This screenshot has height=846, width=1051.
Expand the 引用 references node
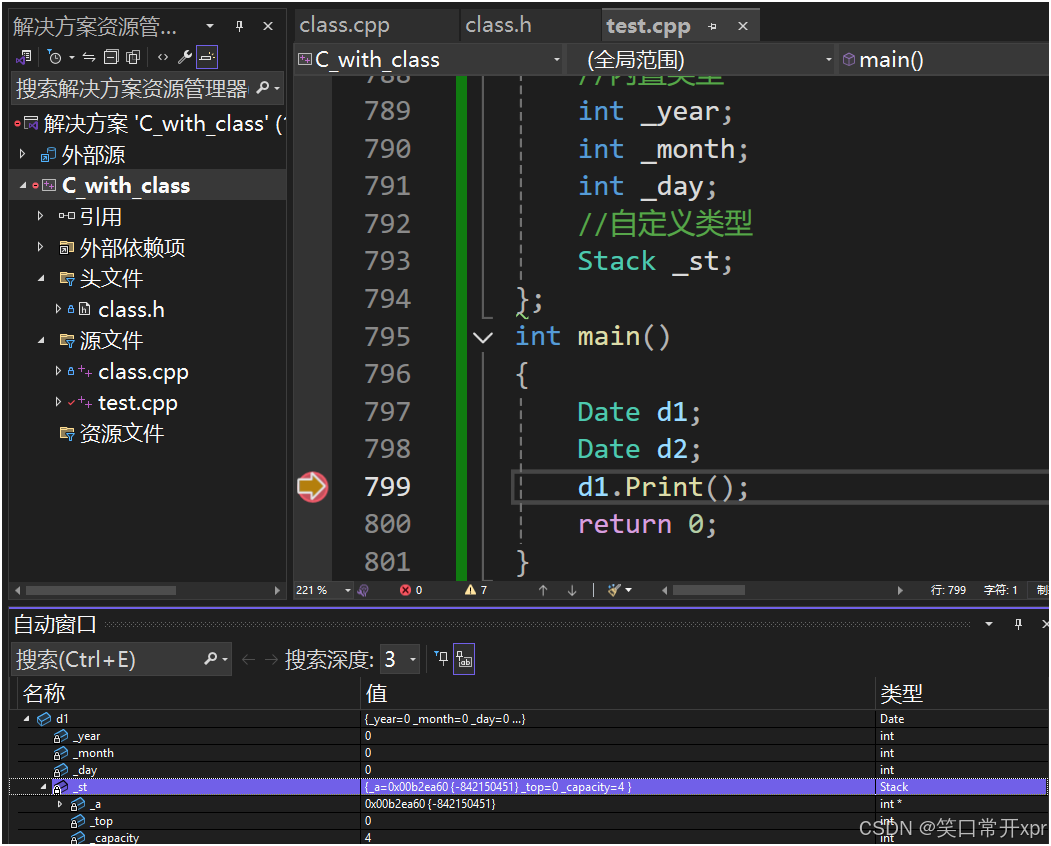[x=40, y=216]
